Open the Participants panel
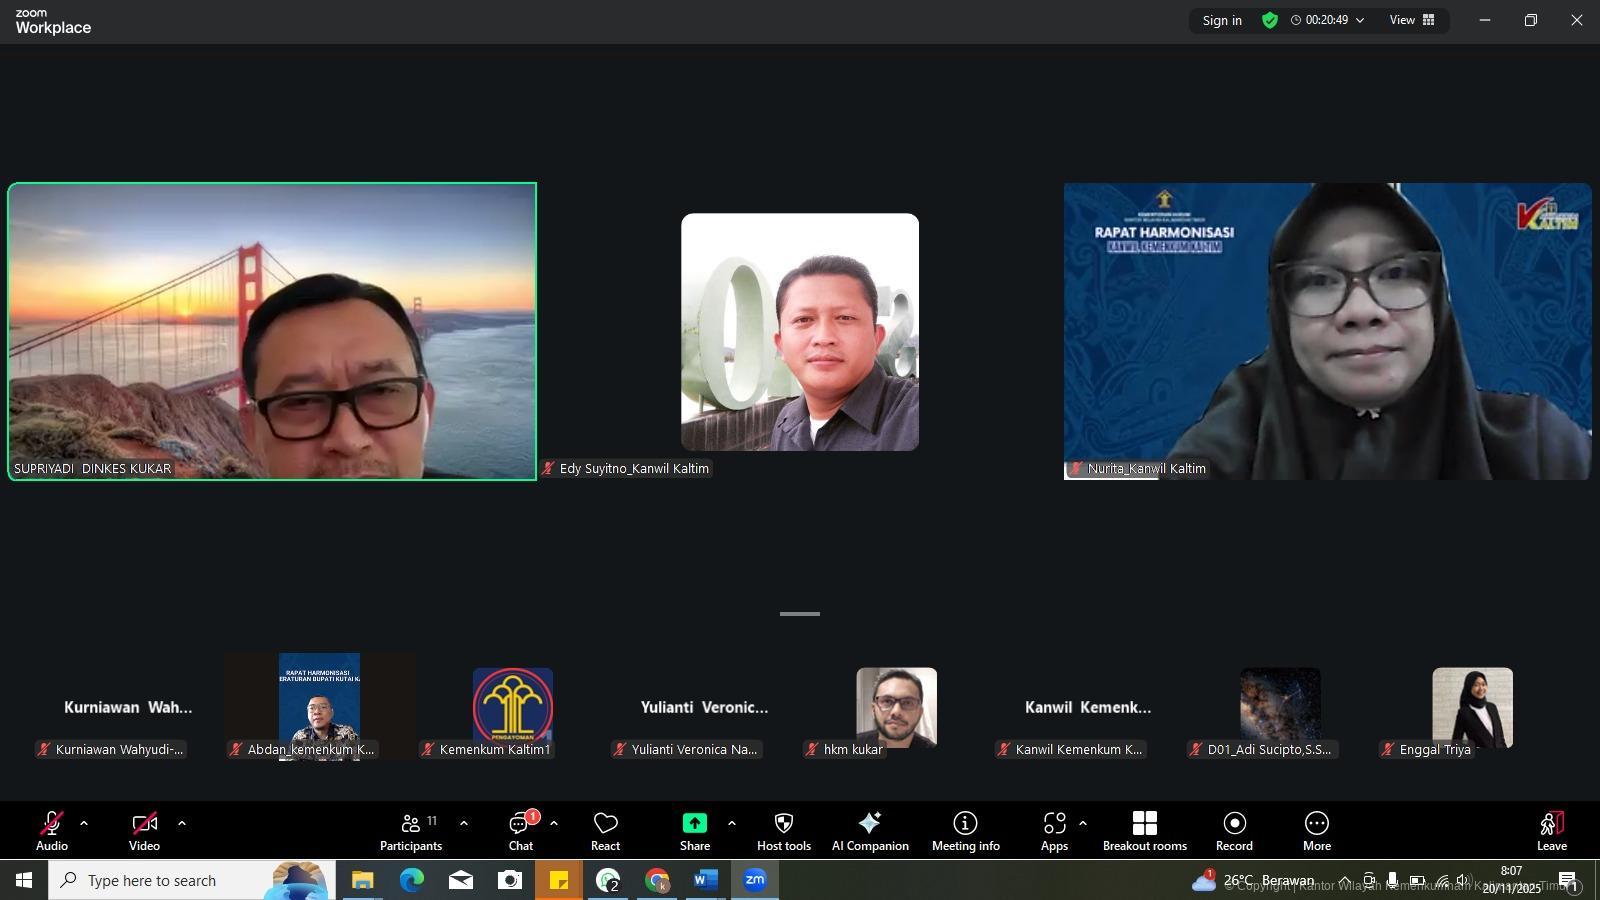 pos(410,831)
